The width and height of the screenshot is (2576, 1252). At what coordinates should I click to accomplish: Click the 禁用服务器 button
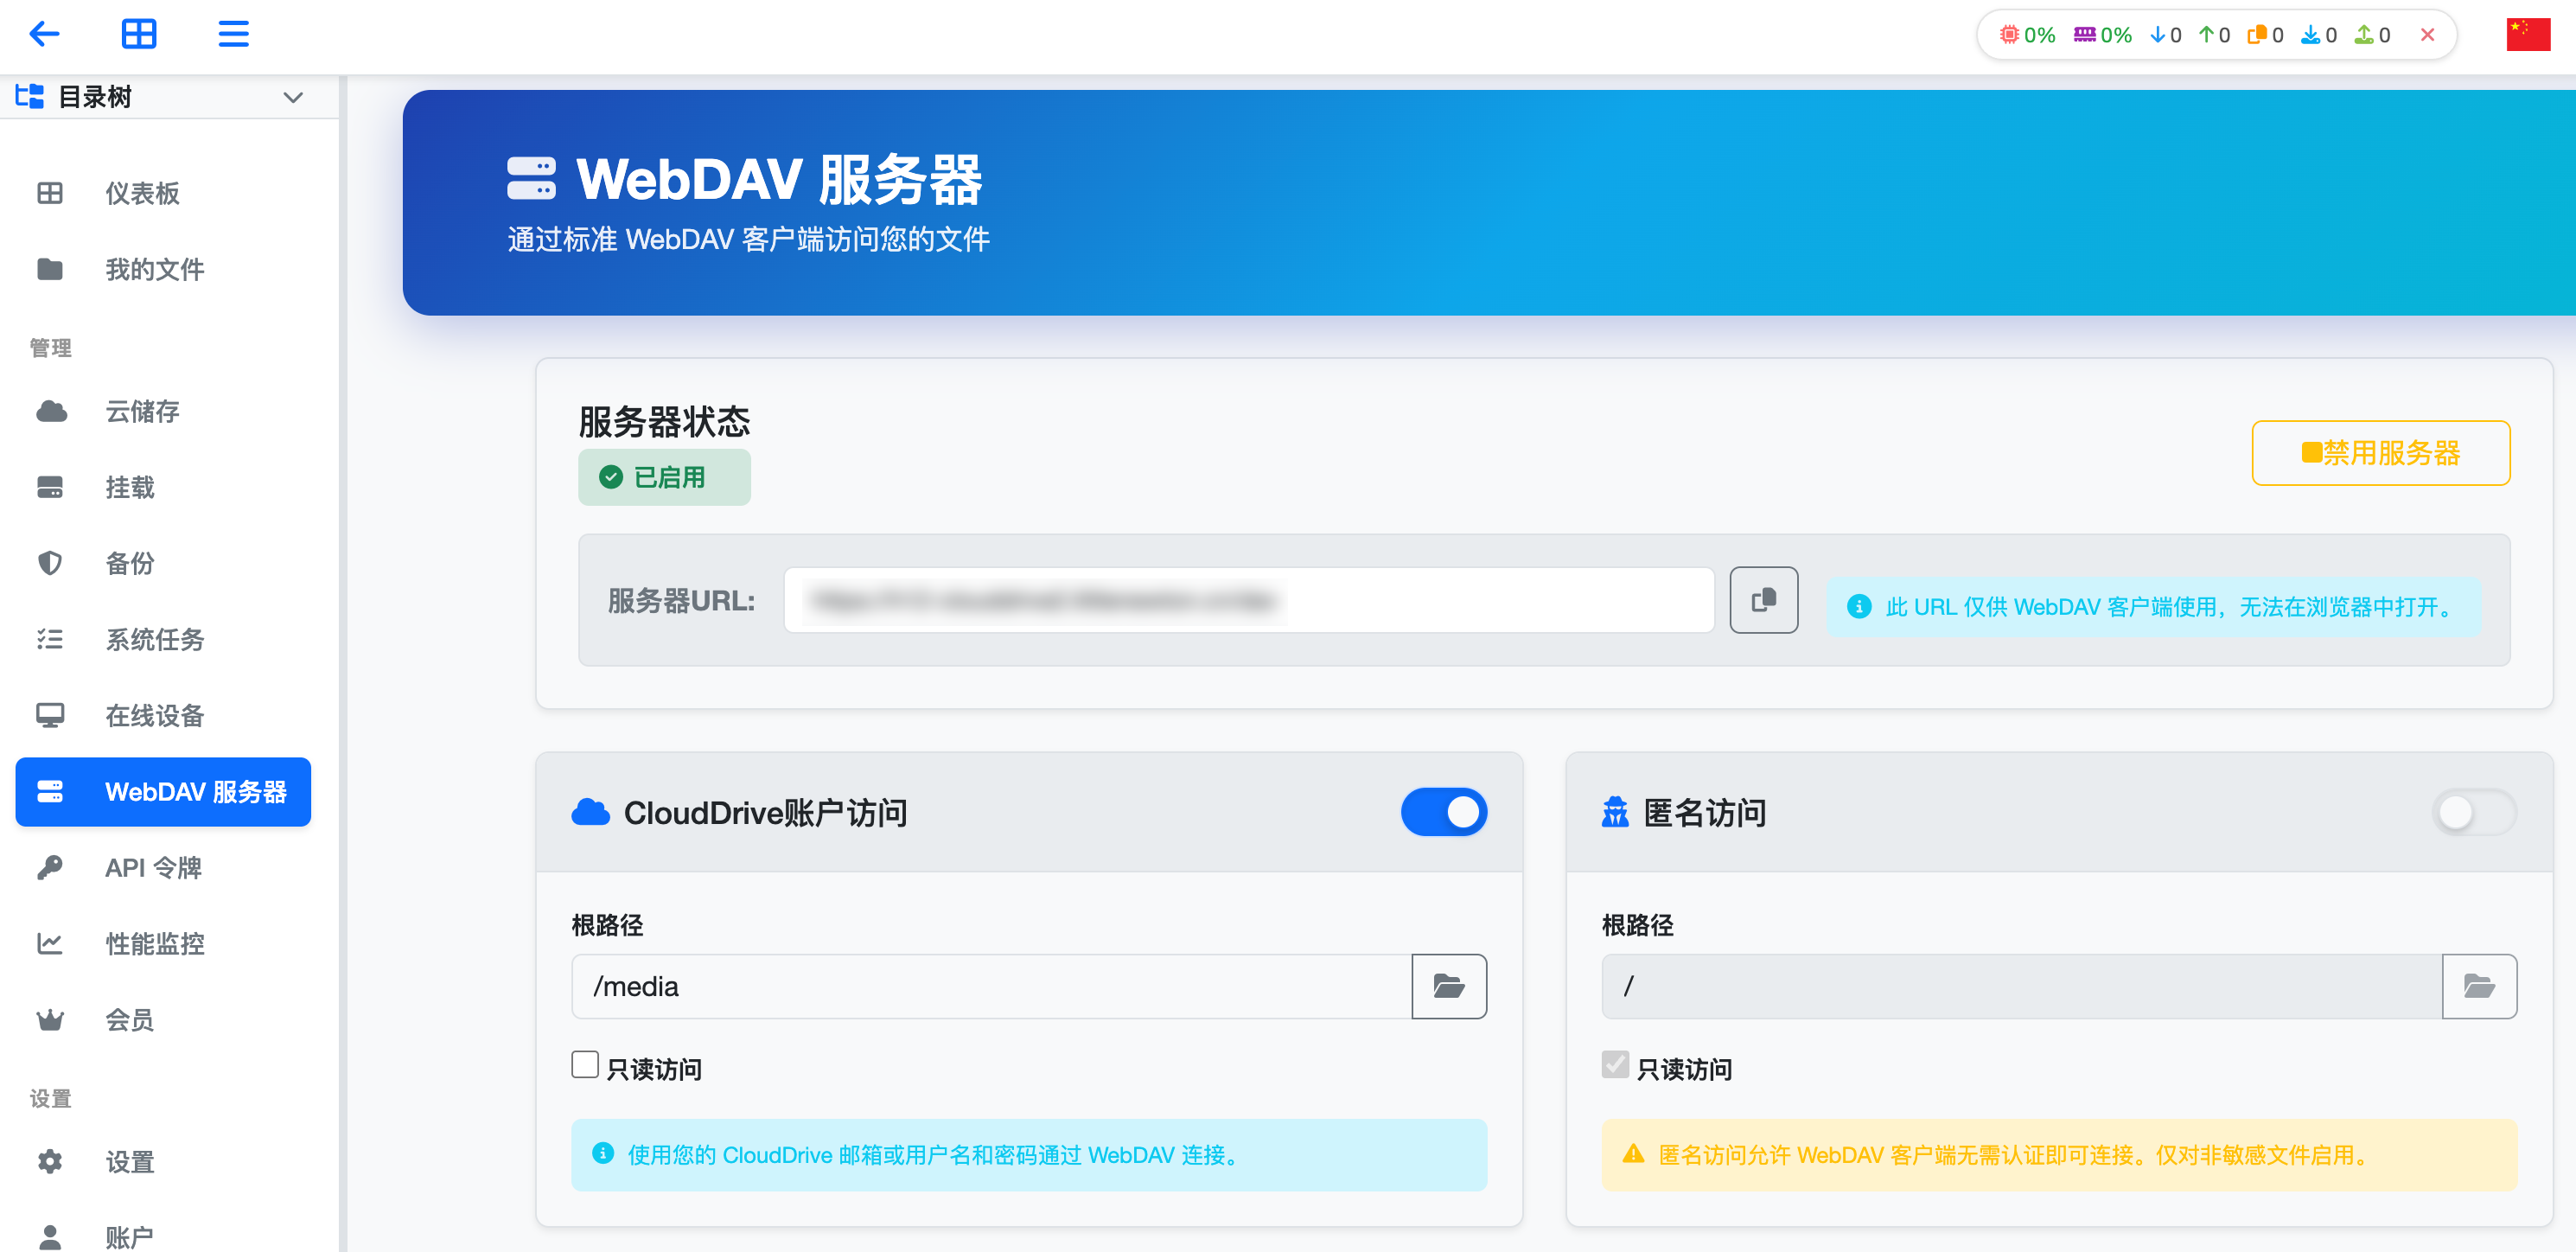tap(2381, 453)
